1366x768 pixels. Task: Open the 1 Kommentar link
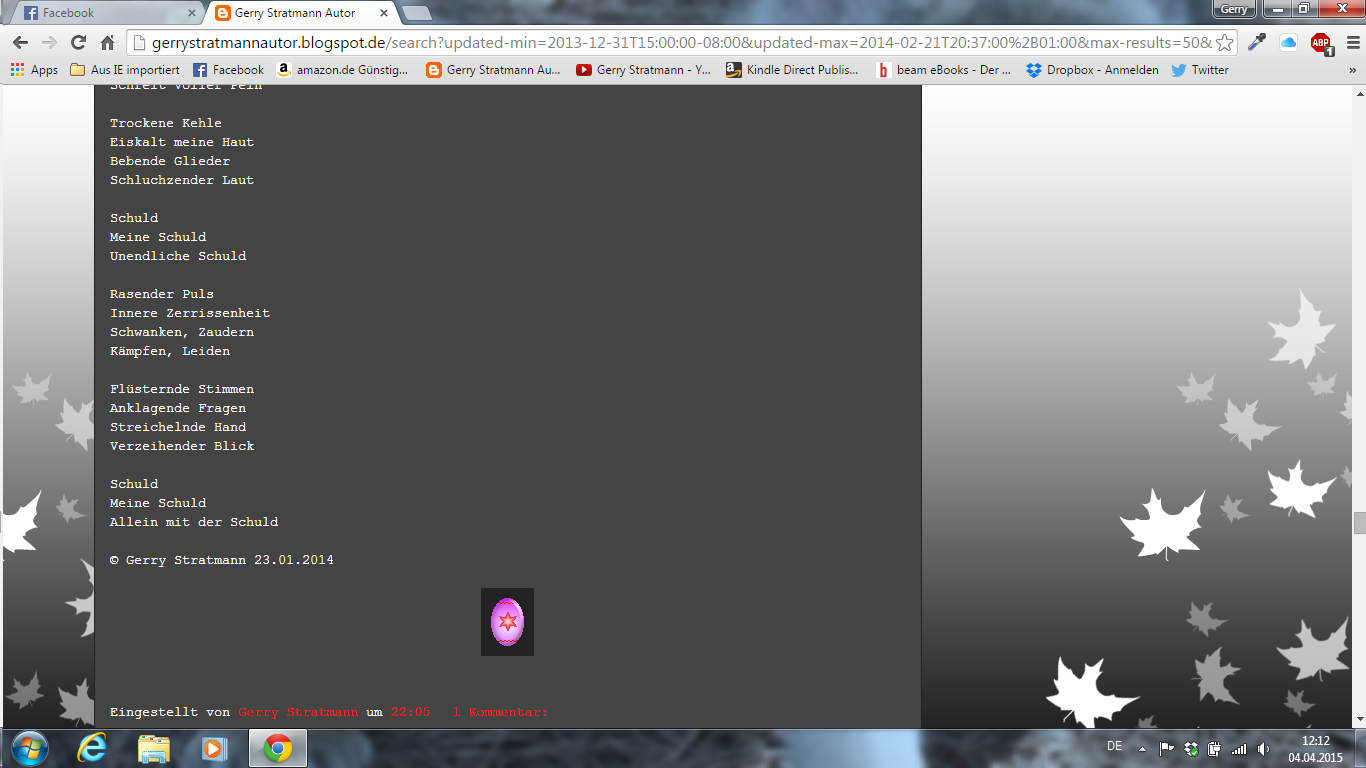pos(500,712)
